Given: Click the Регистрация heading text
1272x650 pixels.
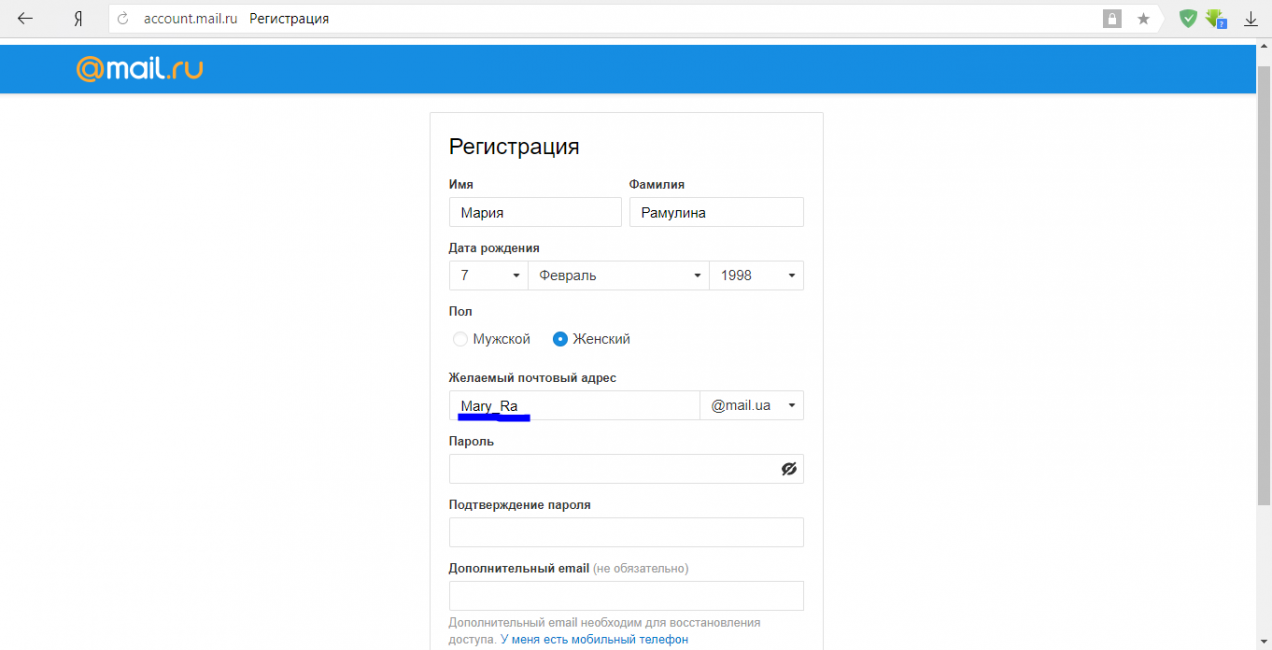Looking at the screenshot, I should coord(514,147).
